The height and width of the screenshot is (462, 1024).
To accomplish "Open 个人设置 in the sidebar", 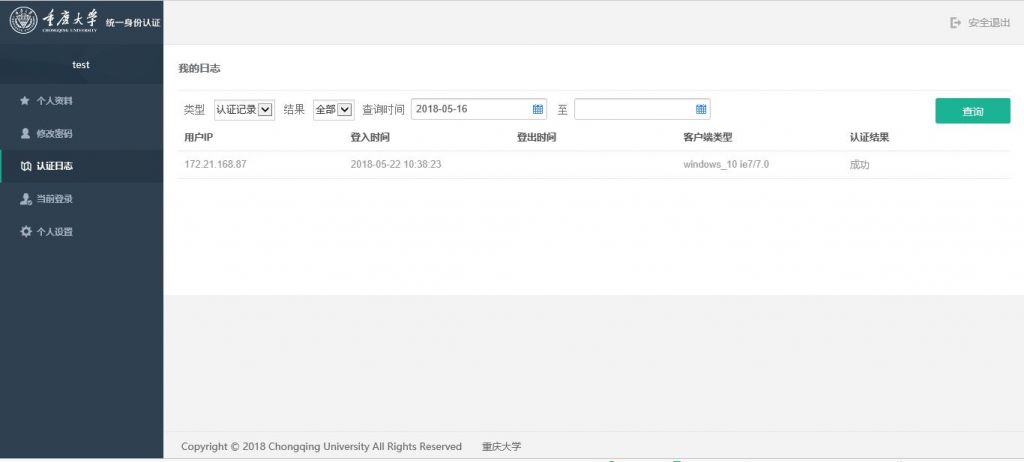I will [55, 232].
